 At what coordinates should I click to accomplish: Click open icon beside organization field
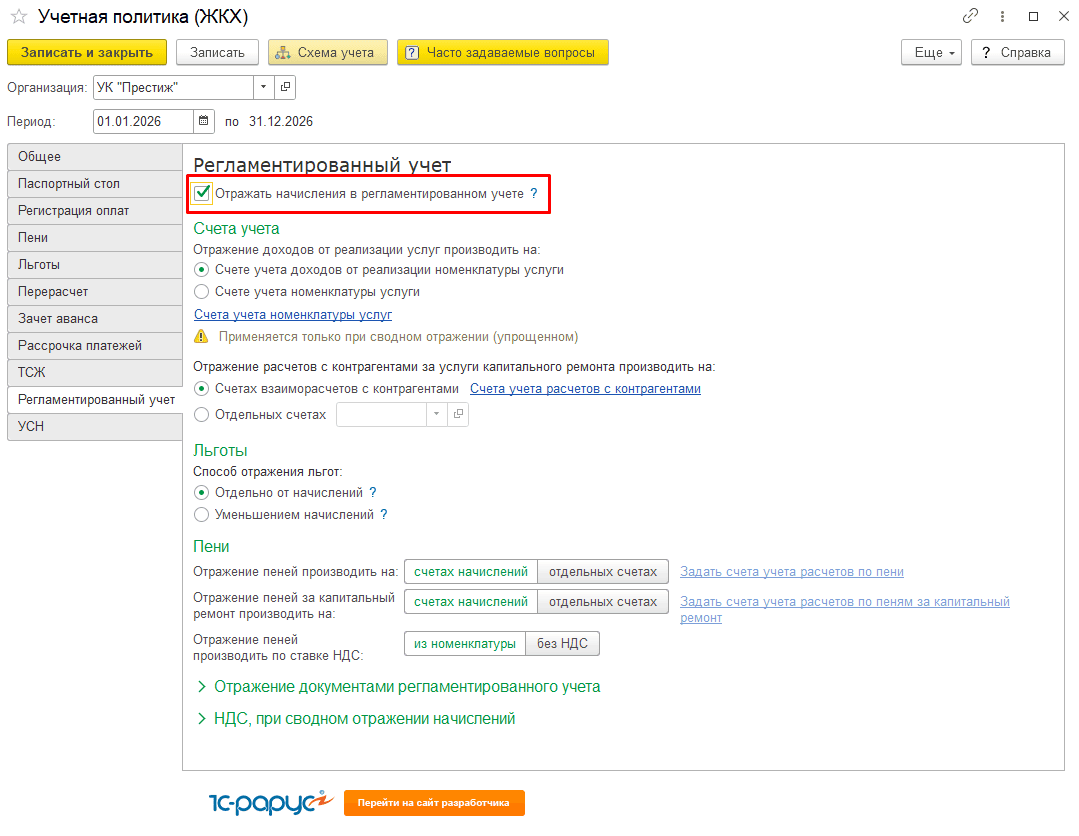285,88
